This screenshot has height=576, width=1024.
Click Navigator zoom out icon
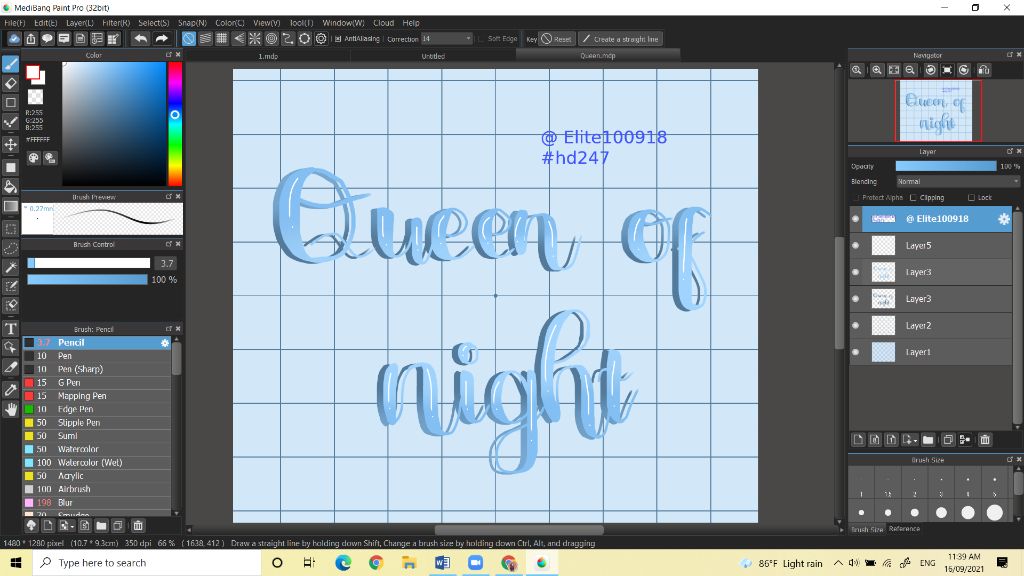click(910, 70)
